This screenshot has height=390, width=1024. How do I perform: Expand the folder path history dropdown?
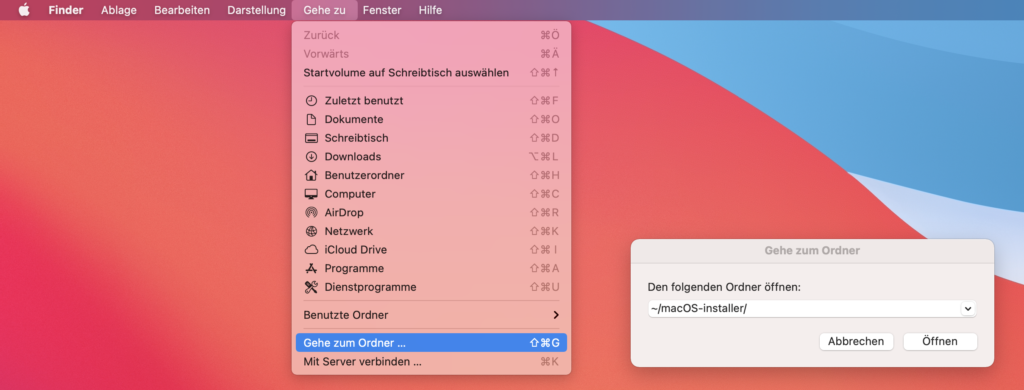coord(968,308)
